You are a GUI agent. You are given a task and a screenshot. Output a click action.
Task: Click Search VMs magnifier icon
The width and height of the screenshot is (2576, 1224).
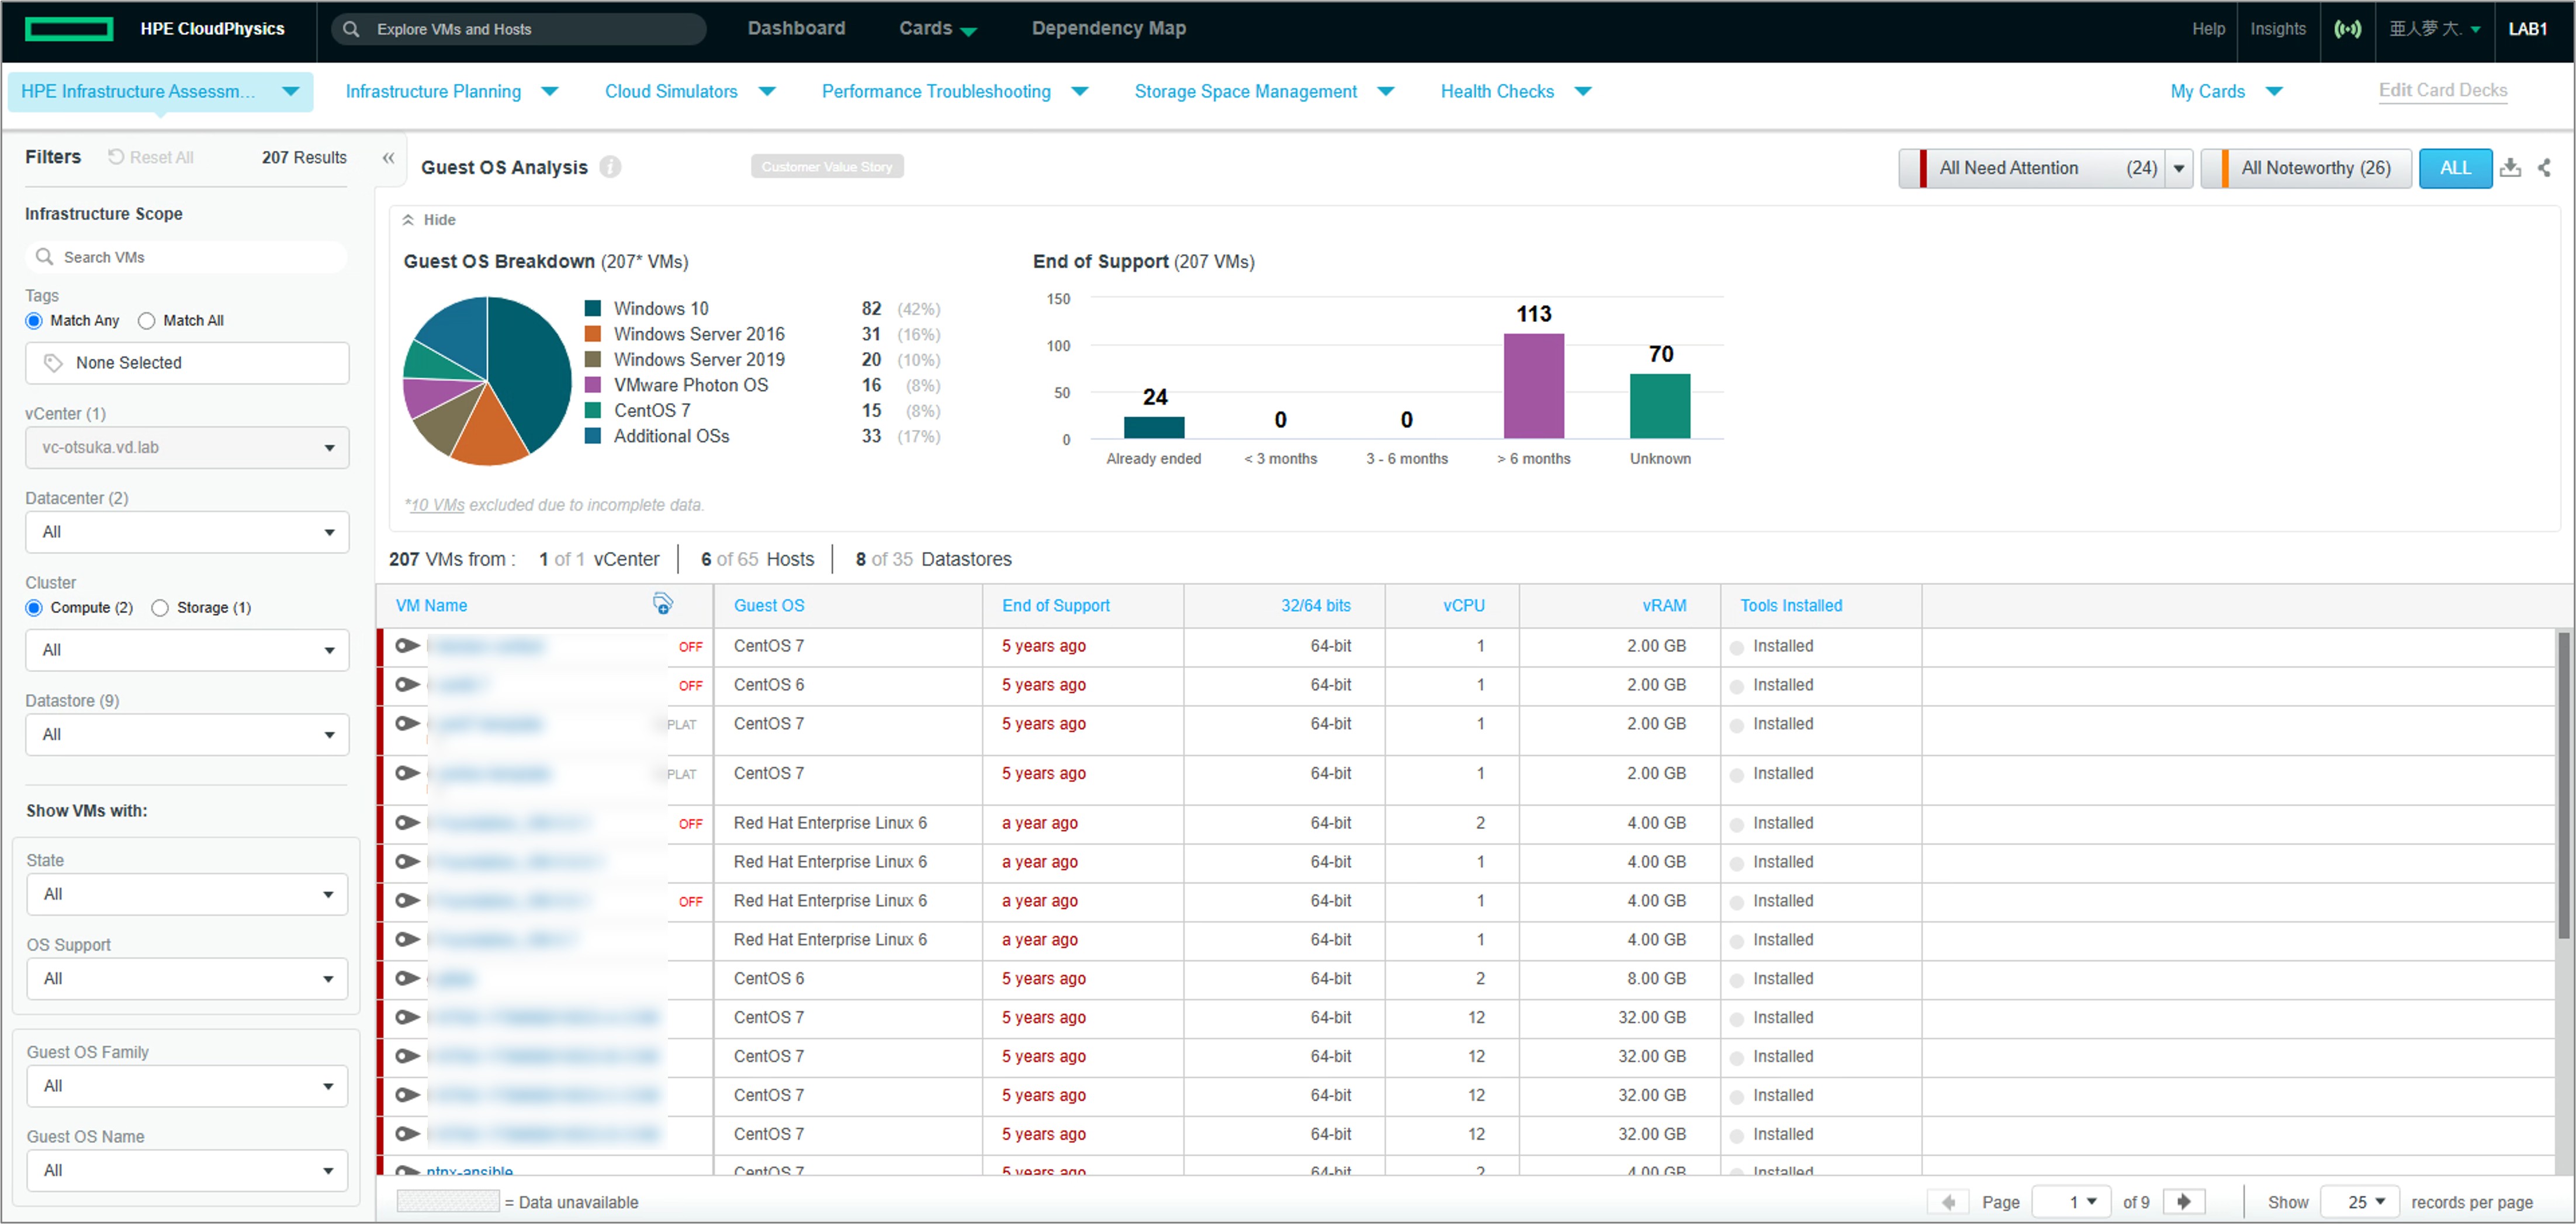coord(44,257)
